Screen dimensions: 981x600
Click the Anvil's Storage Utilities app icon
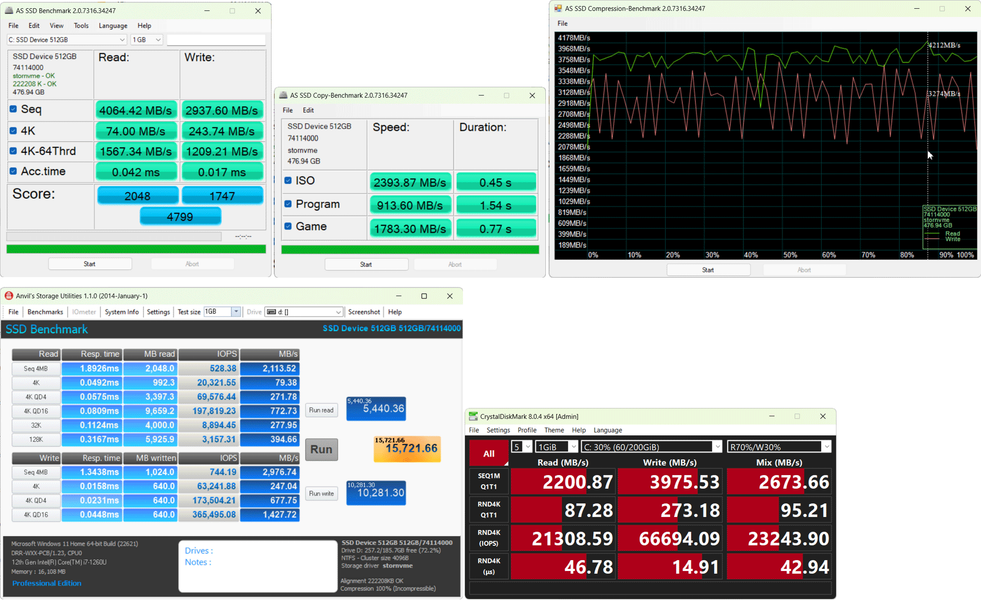(9, 296)
